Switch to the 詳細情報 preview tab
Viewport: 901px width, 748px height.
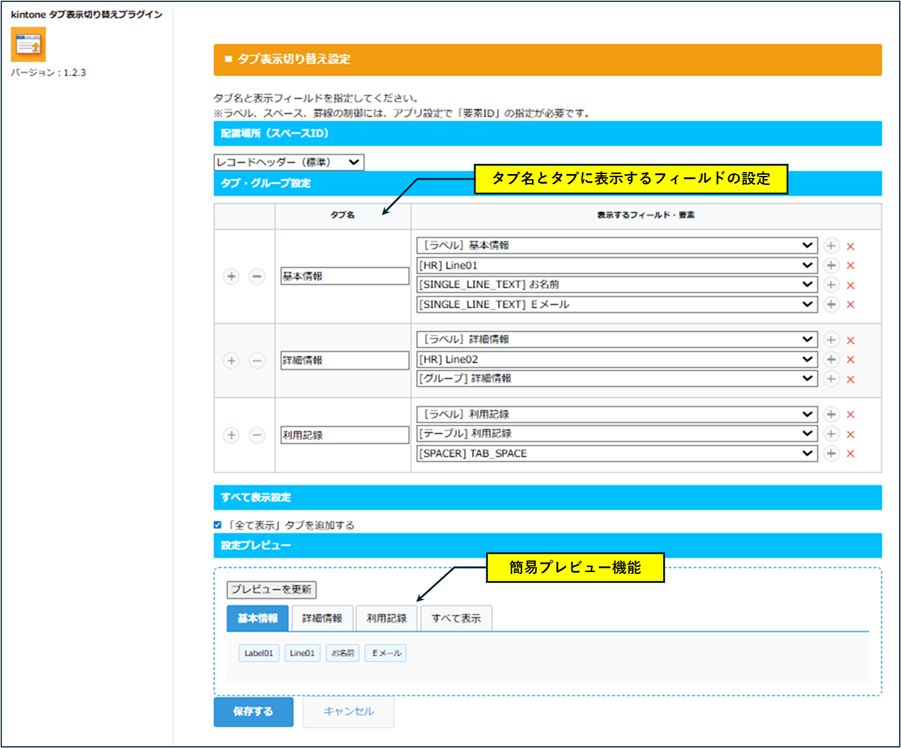323,618
